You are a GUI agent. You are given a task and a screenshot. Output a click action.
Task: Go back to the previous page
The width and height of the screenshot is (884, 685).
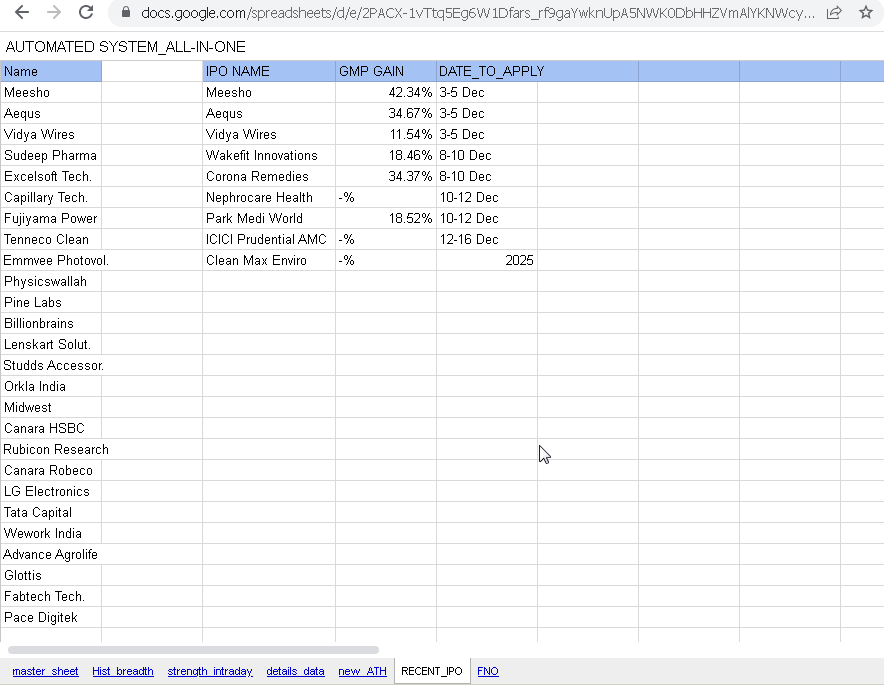tap(21, 12)
